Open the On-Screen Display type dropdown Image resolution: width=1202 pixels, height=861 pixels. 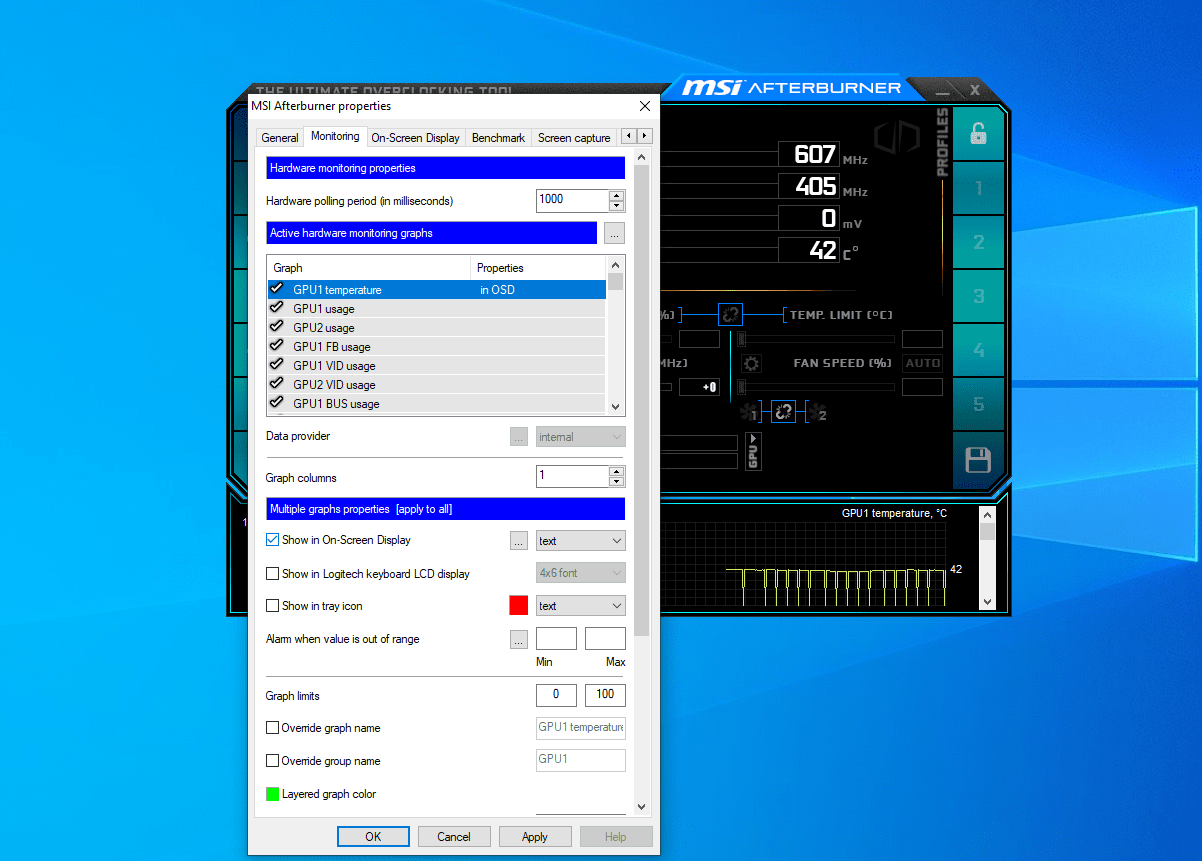click(x=580, y=541)
